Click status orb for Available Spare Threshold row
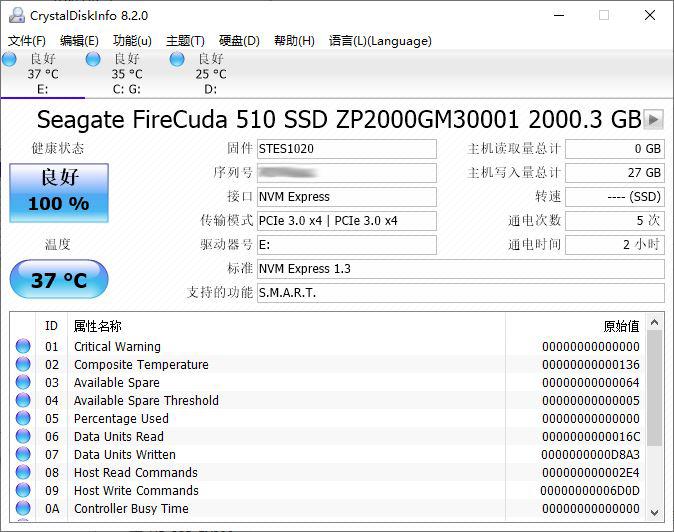Image resolution: width=674 pixels, height=532 pixels. coord(23,400)
